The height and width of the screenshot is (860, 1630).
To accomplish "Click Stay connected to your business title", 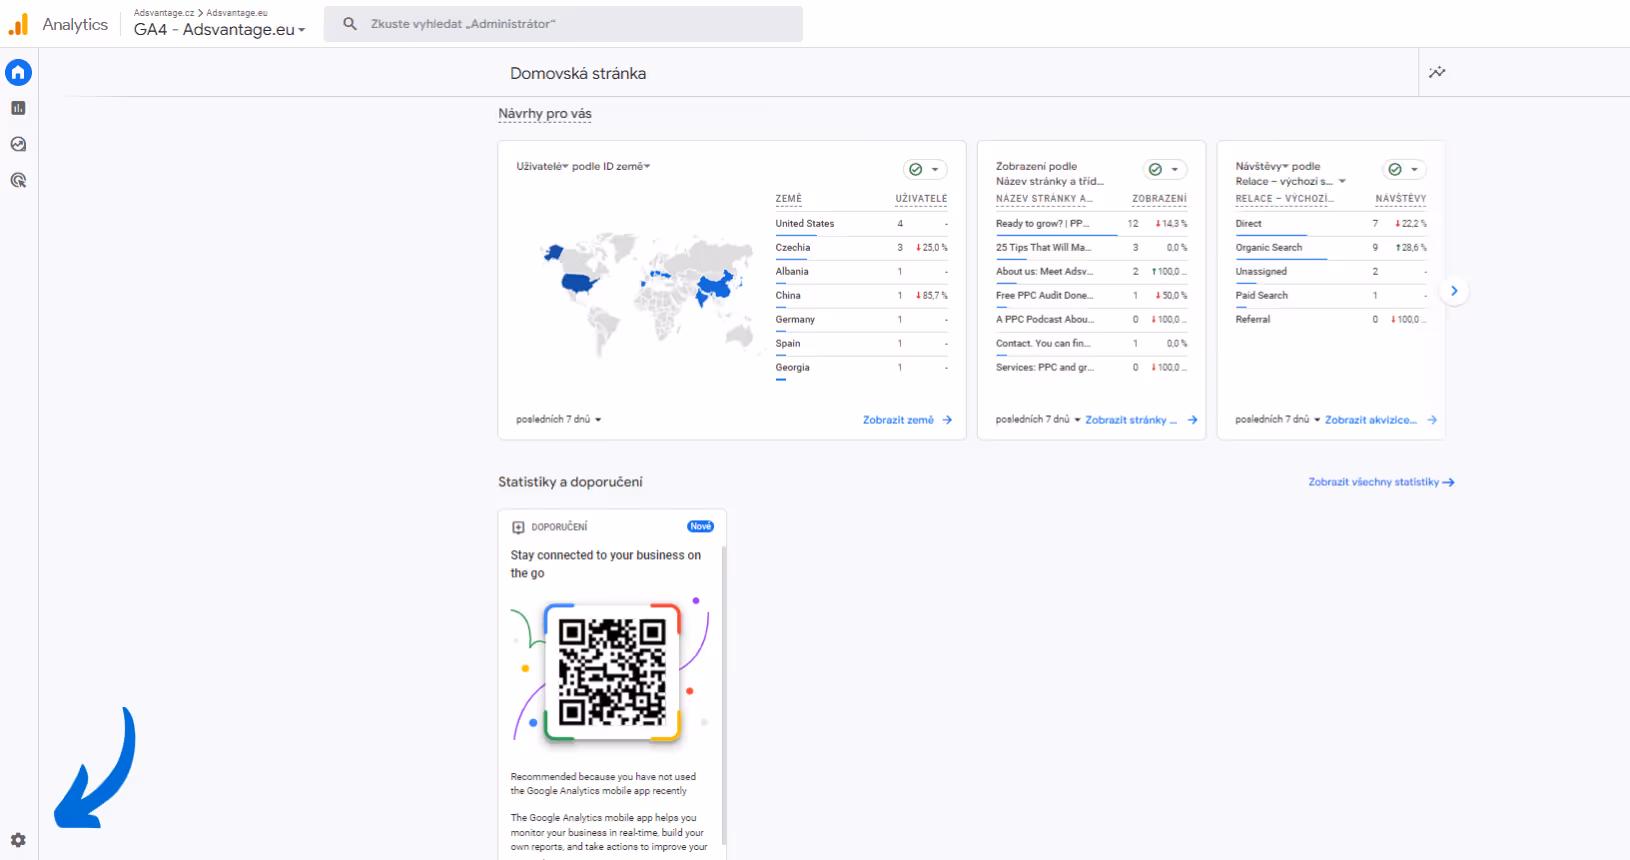I will (x=606, y=564).
